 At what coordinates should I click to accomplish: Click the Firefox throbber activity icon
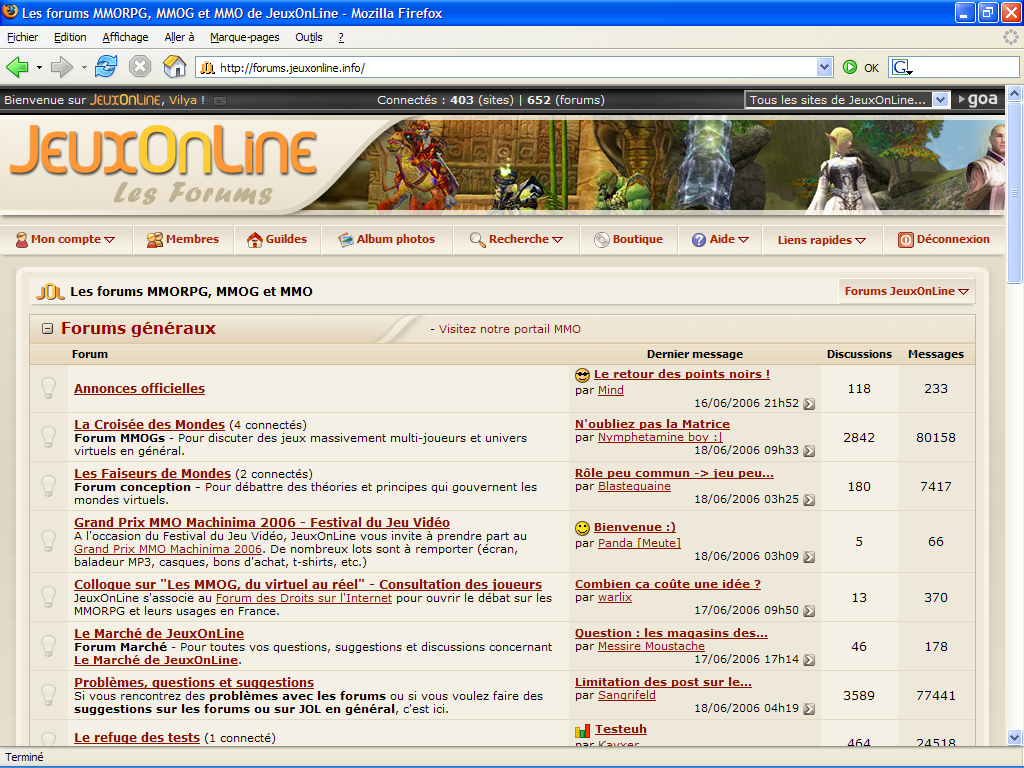coord(1011,37)
